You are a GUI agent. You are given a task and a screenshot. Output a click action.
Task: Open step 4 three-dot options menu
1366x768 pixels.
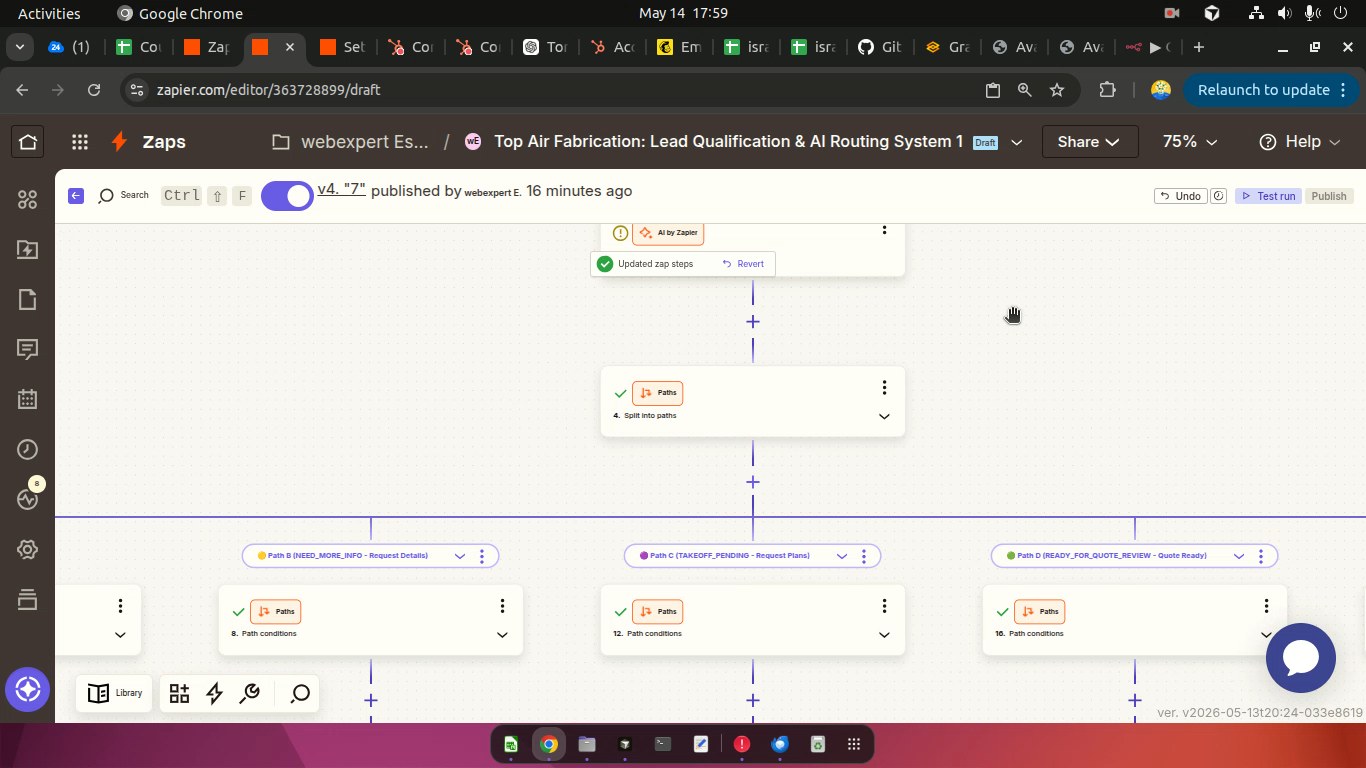click(884, 388)
